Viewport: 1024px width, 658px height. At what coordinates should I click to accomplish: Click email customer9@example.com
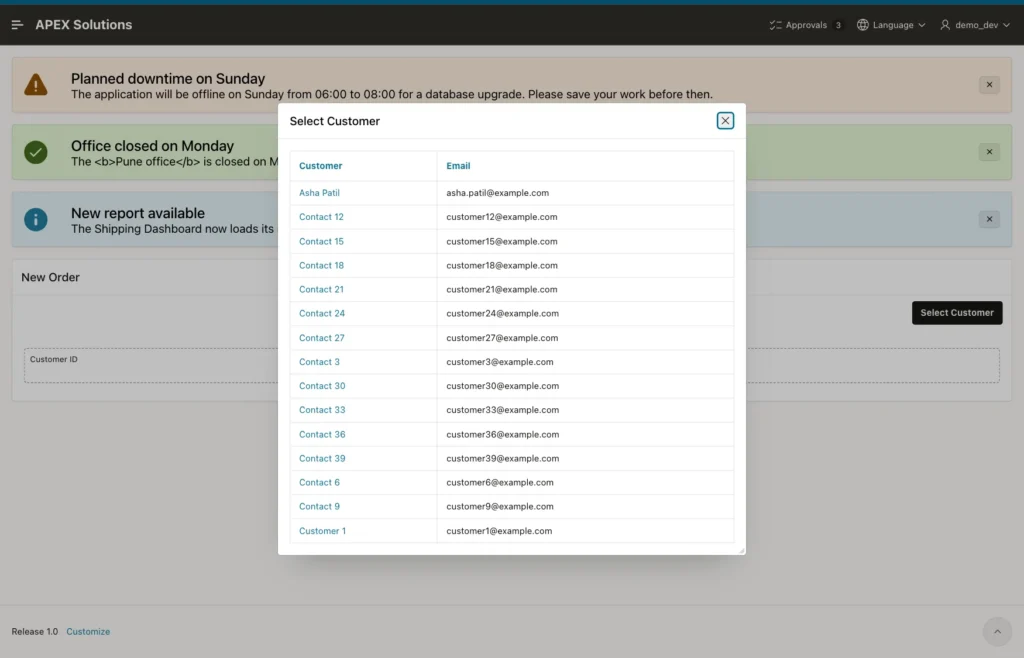pyautogui.click(x=500, y=507)
